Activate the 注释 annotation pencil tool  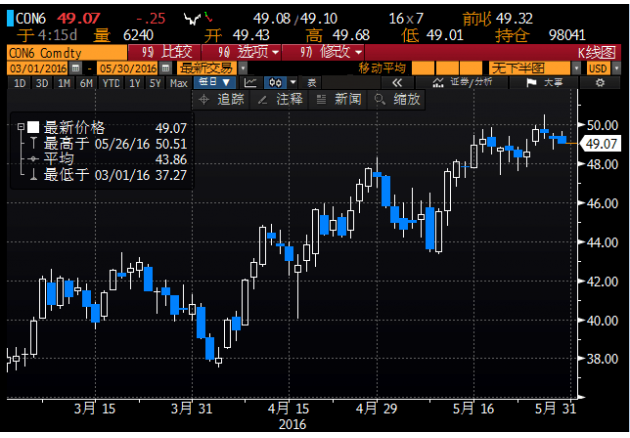[x=280, y=99]
